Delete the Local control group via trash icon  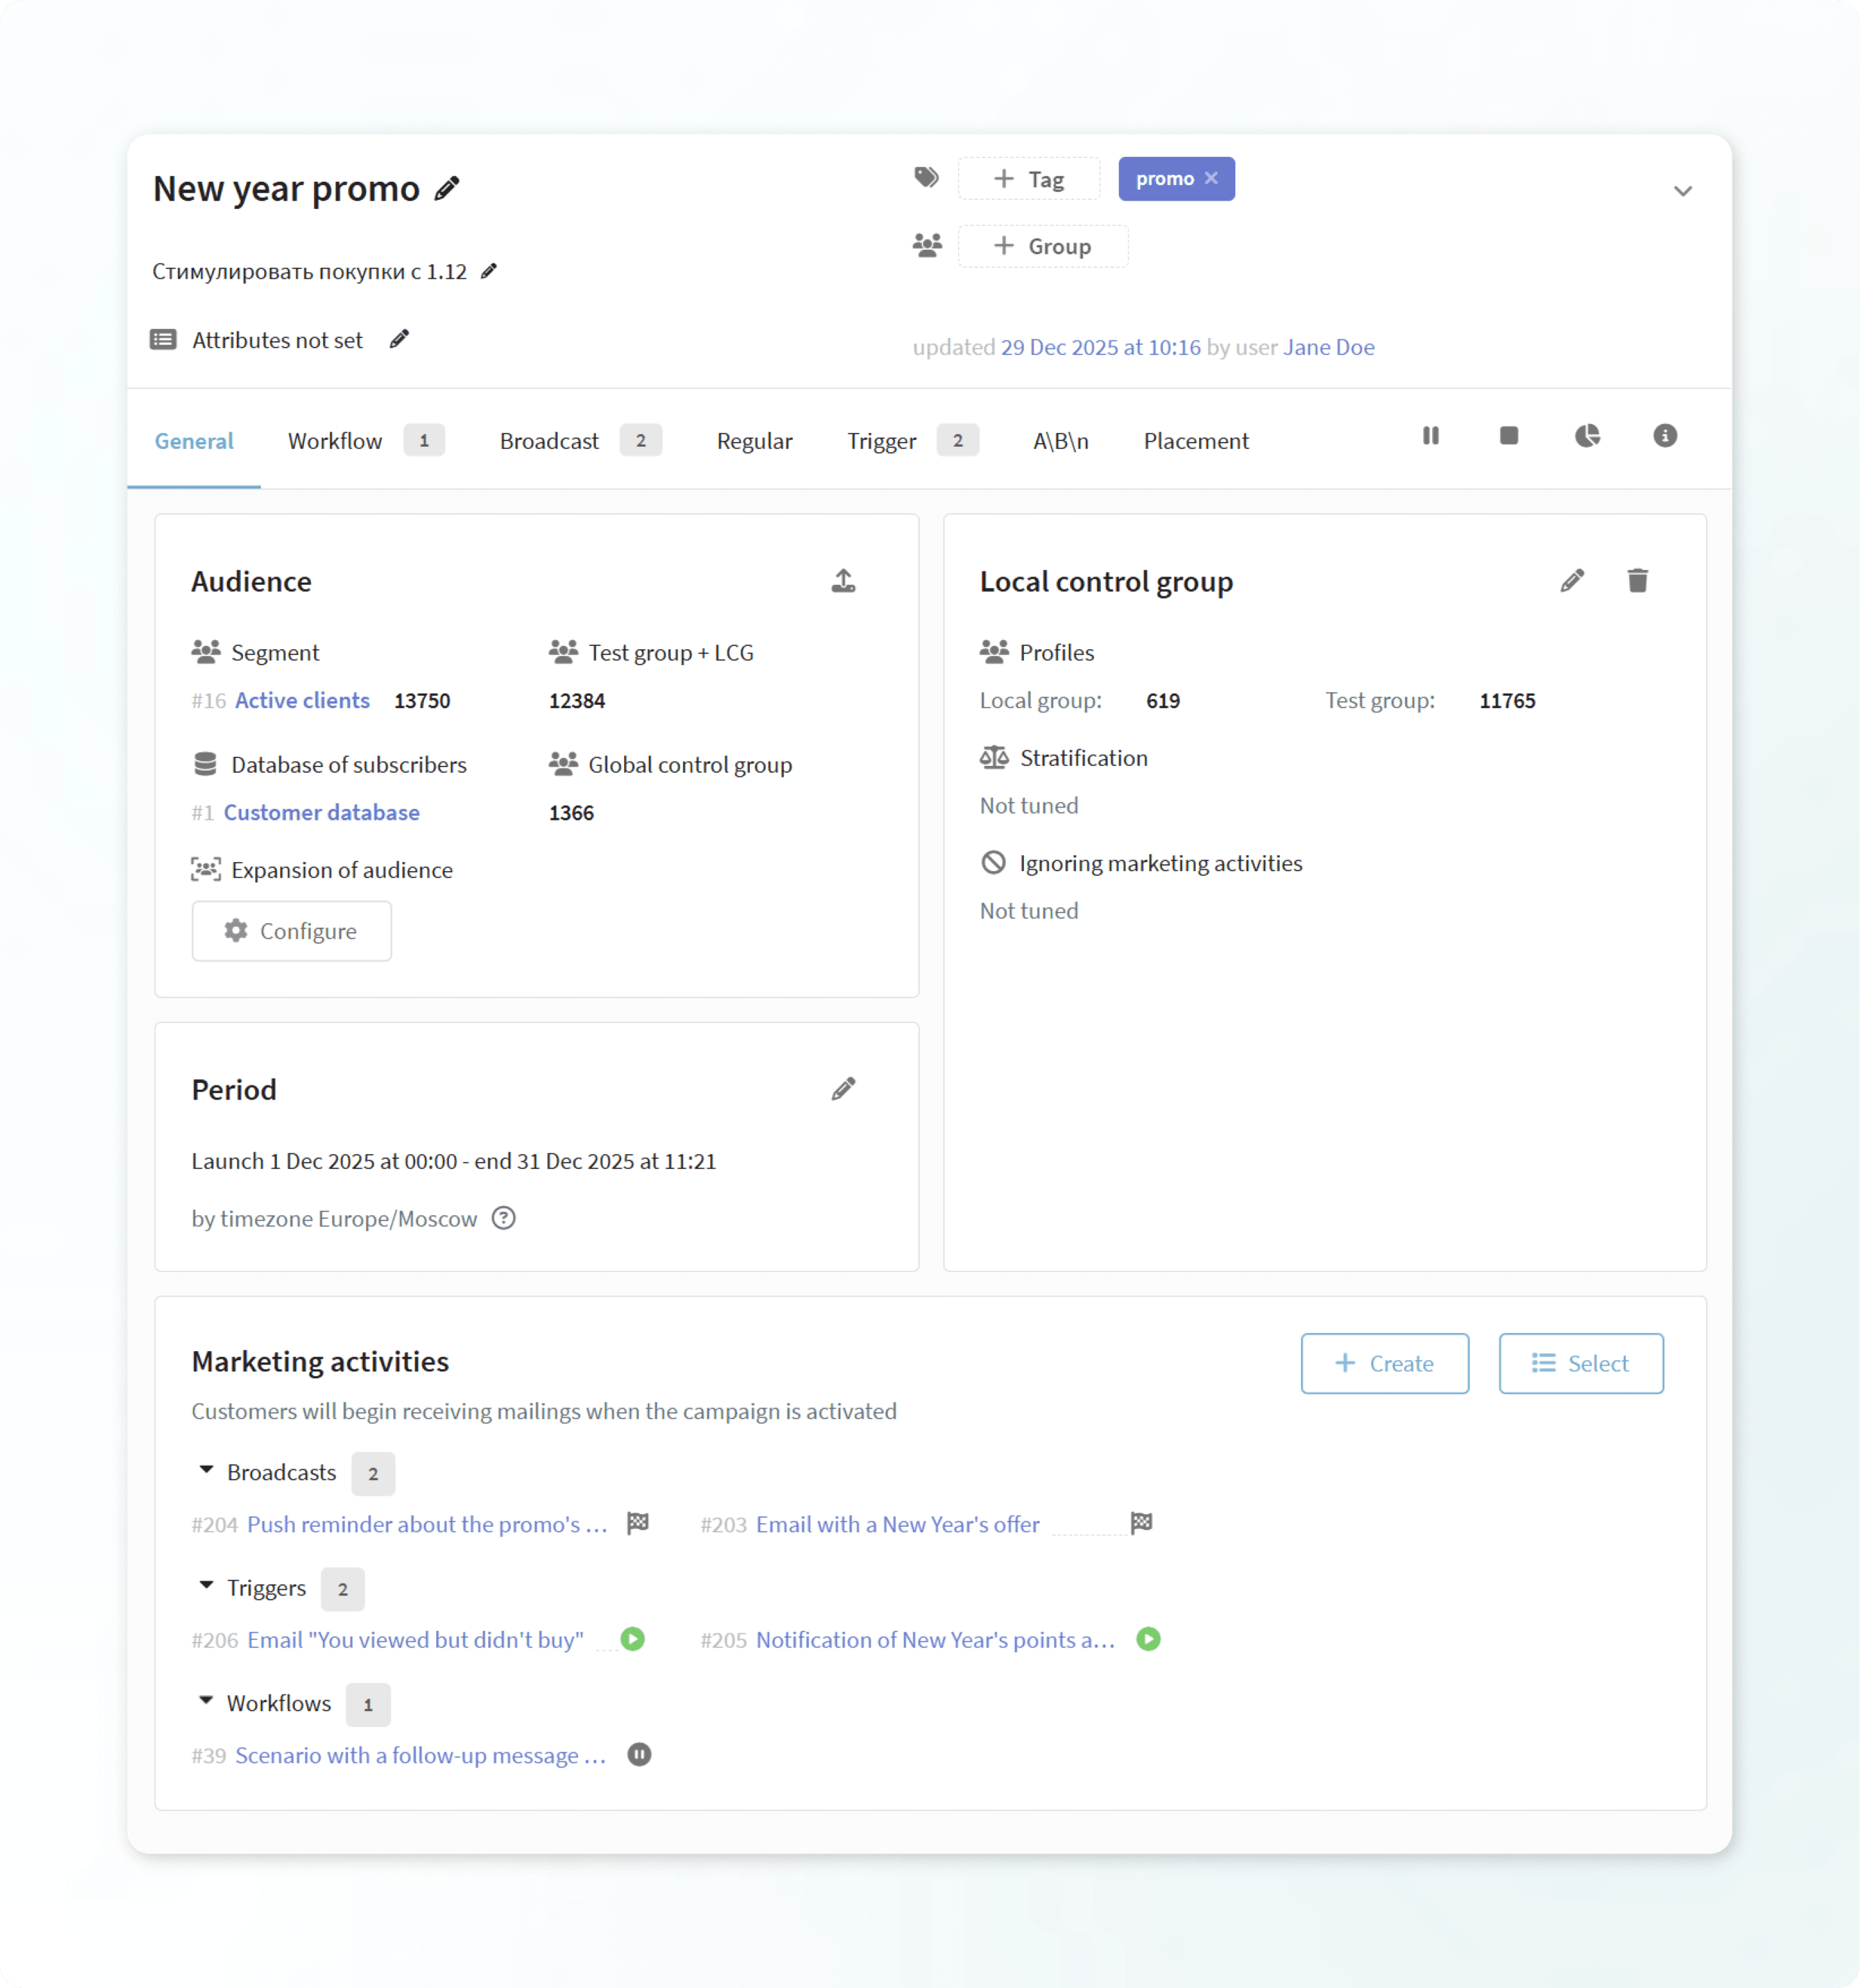(x=1637, y=581)
